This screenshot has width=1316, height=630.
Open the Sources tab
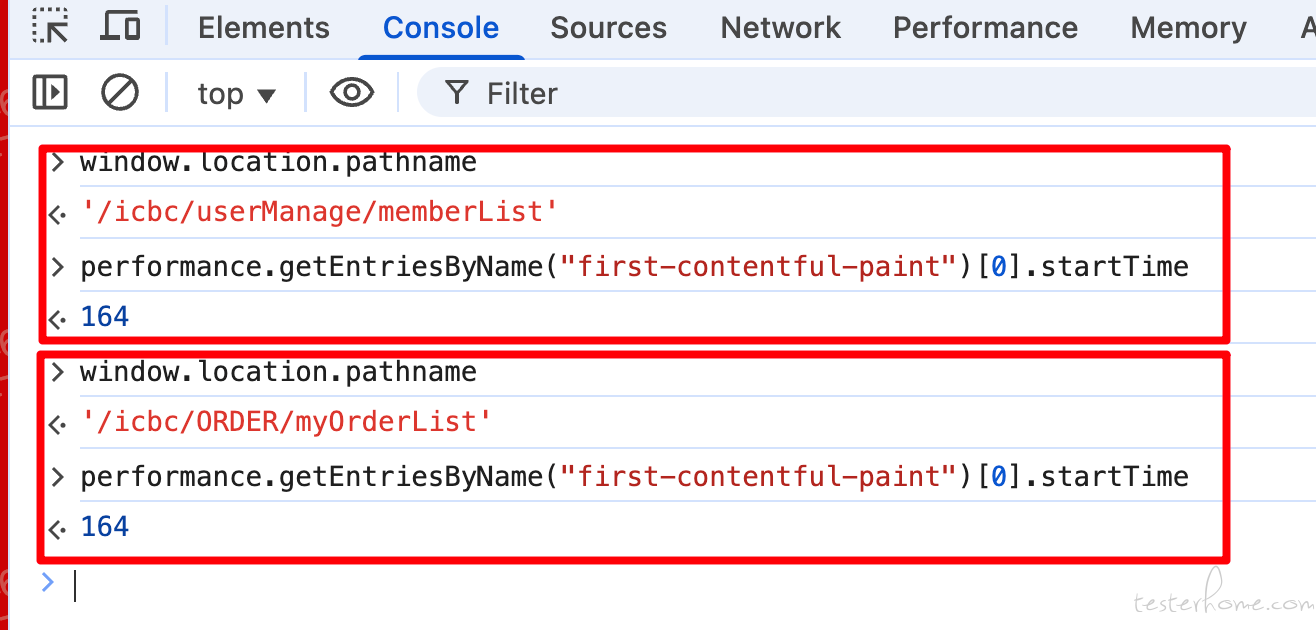tap(608, 28)
